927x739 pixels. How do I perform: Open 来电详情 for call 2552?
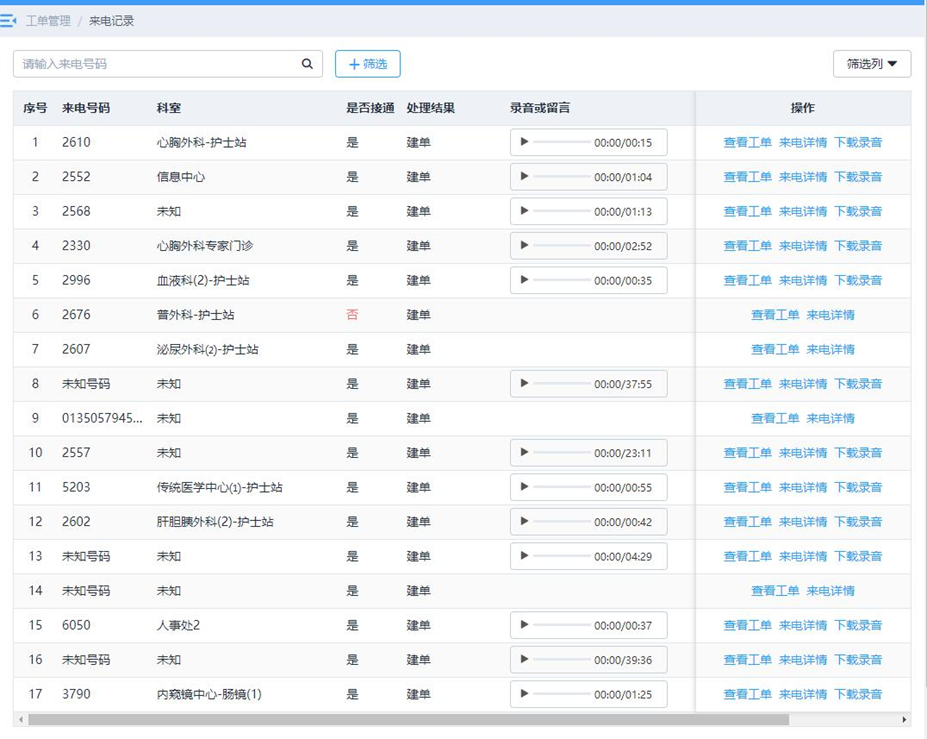tap(803, 177)
